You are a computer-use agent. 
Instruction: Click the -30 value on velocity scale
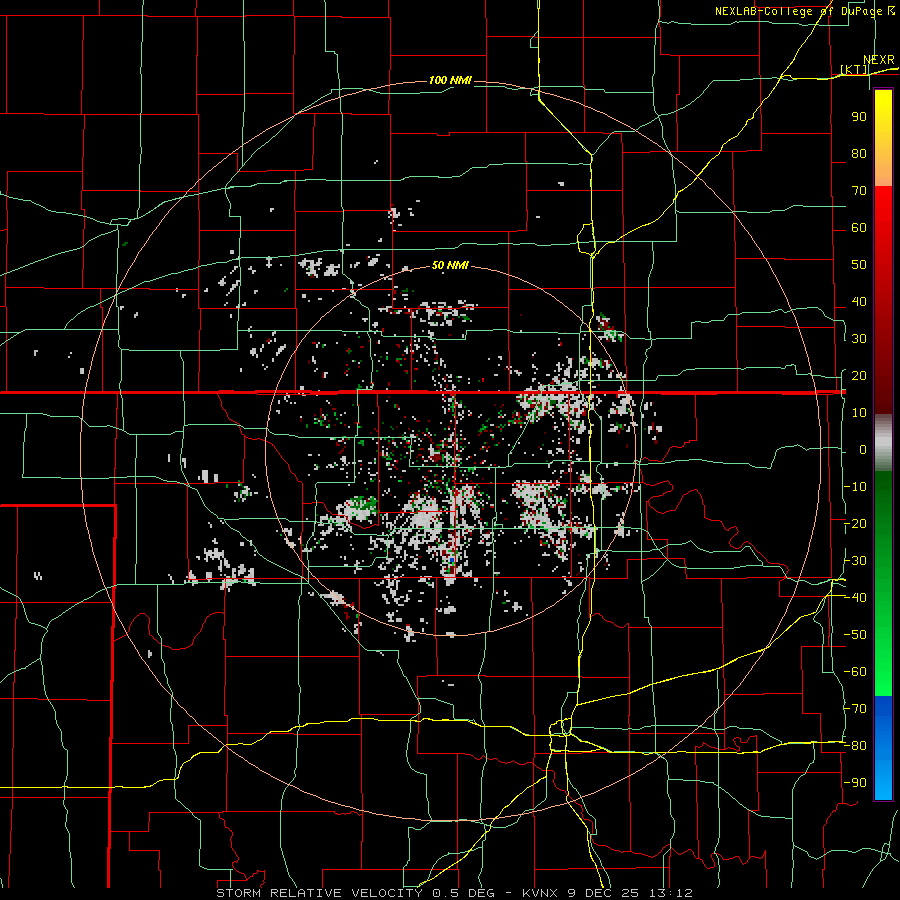click(855, 560)
